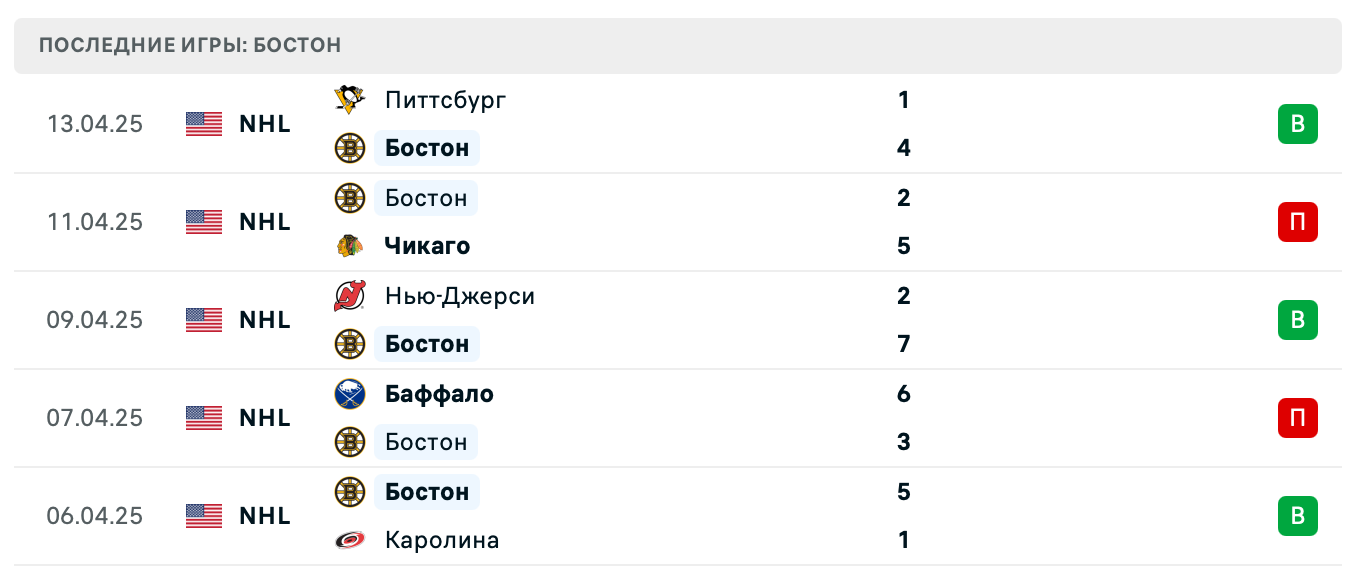
Task: Click the green В badge for the Питтсбург game
Action: 1298,124
